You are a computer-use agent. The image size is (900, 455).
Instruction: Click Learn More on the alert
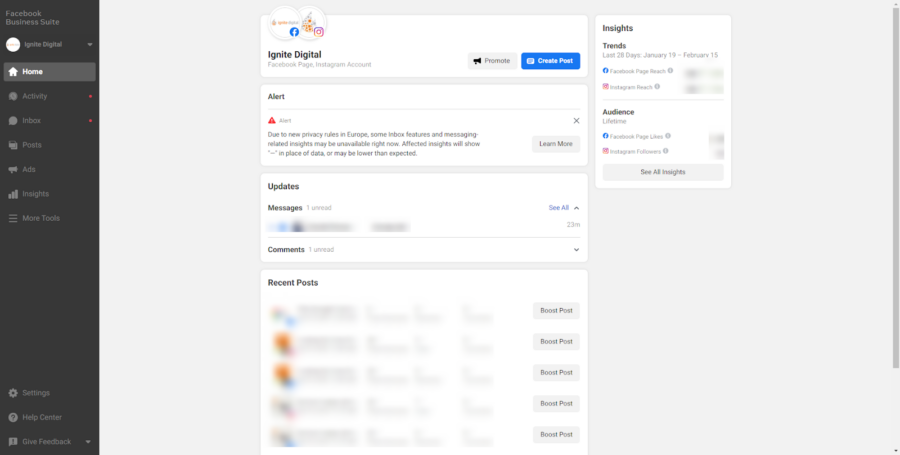tap(556, 144)
